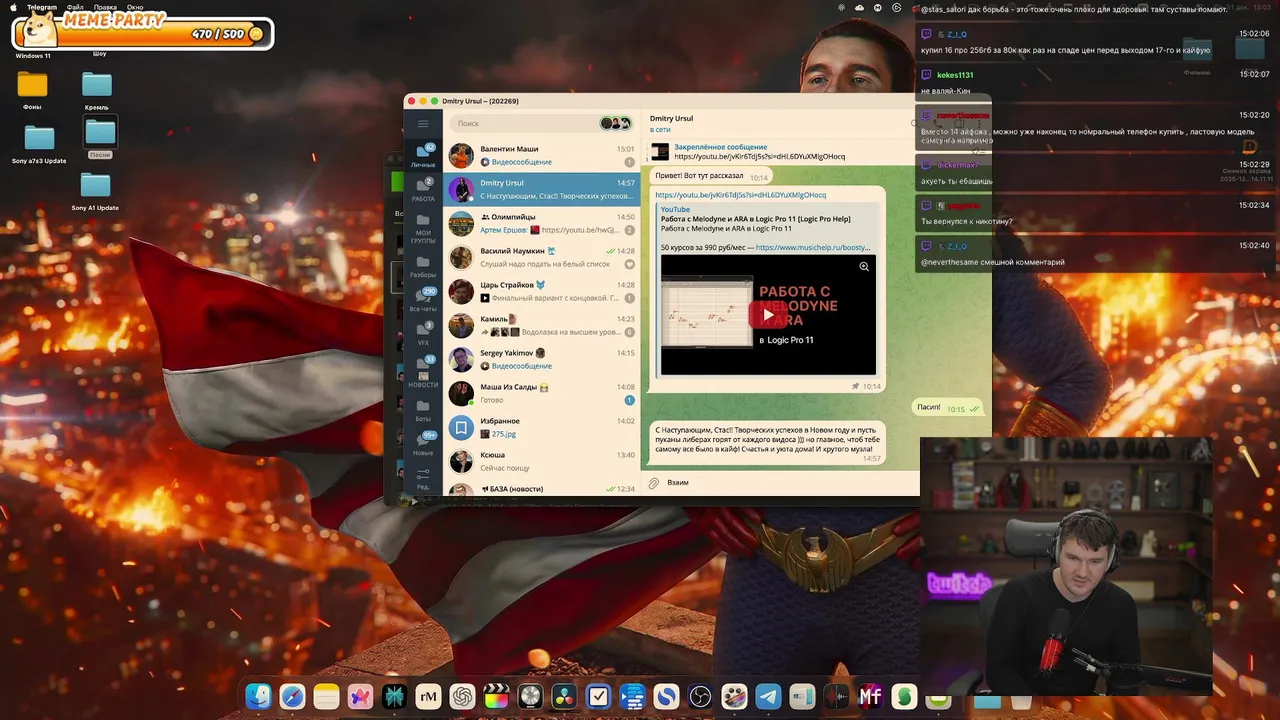The image size is (1280, 720).
Task: Open chat with Валентин Маши
Action: (542, 155)
